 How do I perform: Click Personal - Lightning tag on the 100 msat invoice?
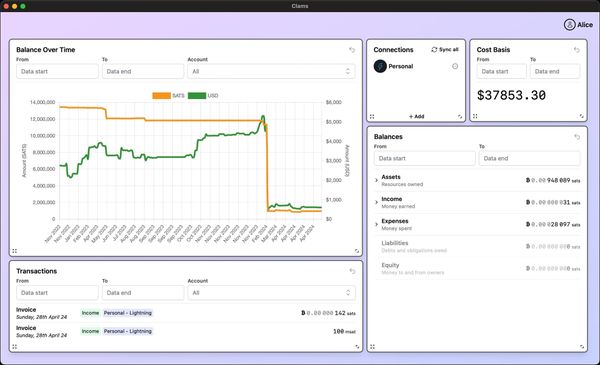click(x=128, y=331)
